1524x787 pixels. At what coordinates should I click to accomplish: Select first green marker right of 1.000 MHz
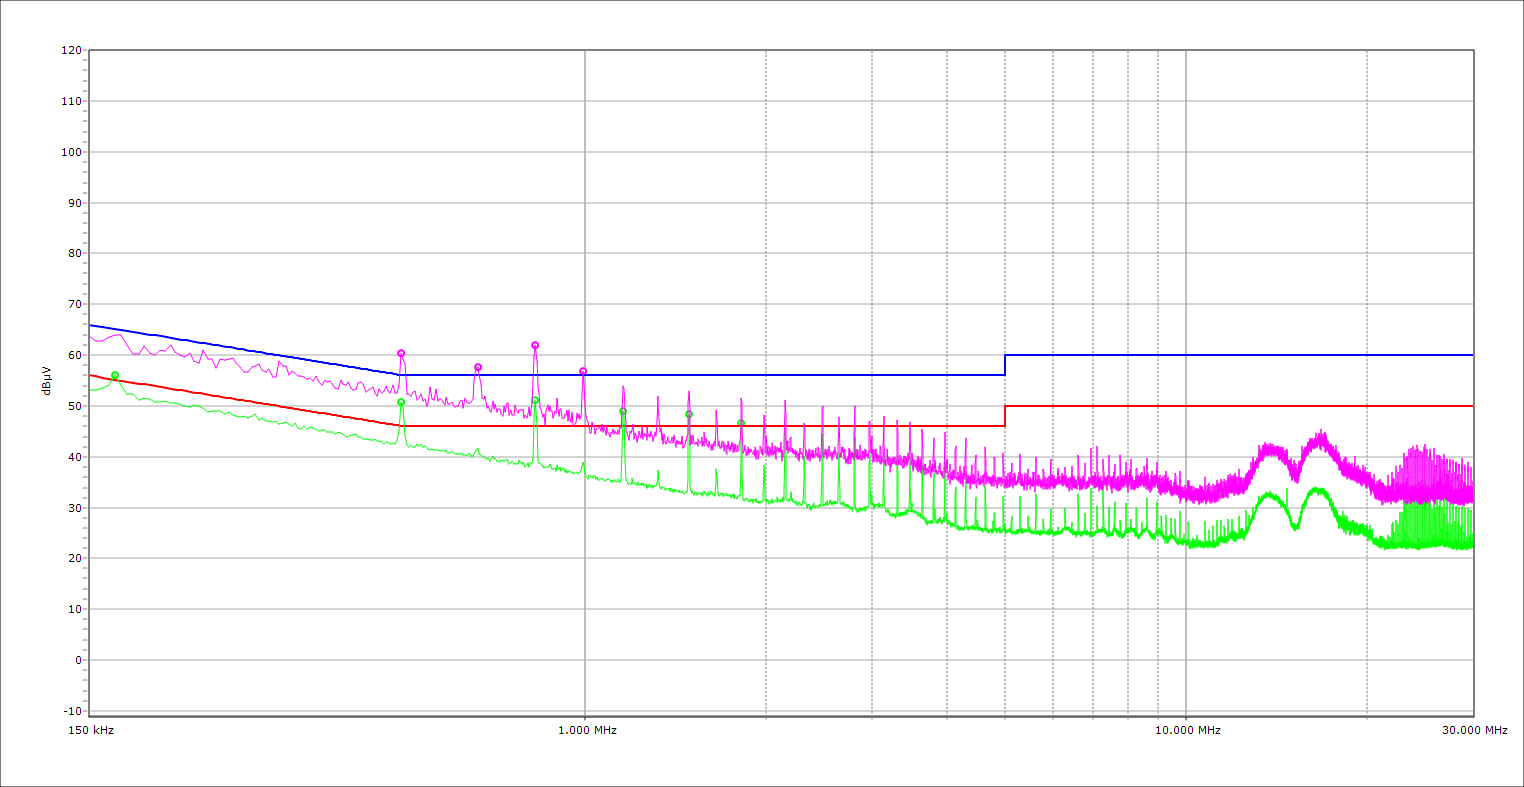pos(623,412)
